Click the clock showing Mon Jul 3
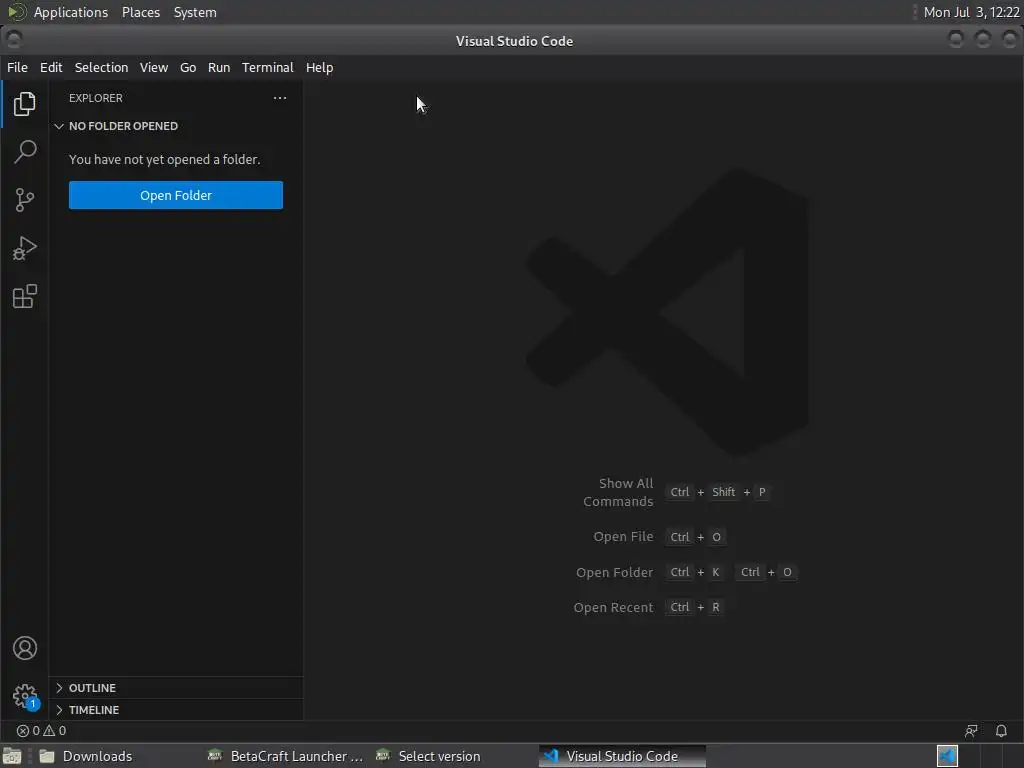Screen dimensions: 1024x768 971,12
